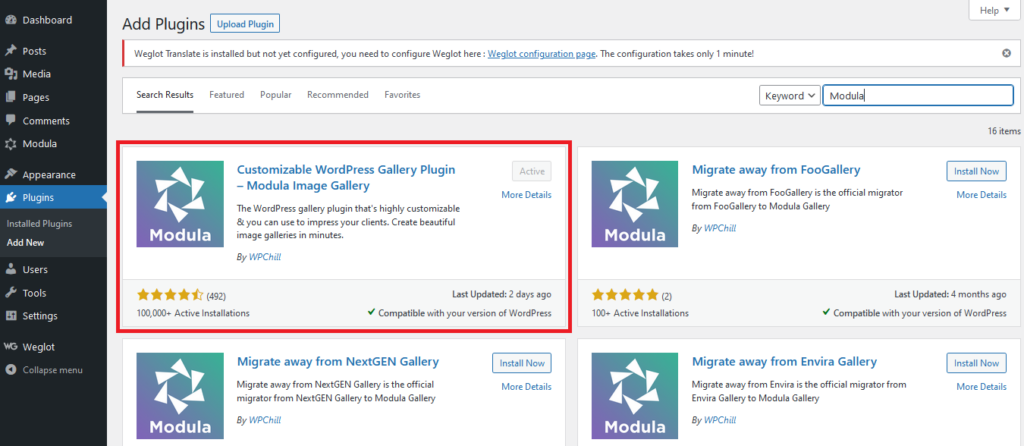The height and width of the screenshot is (446, 1024).
Task: Open Posts via its pin icon
Action: (11, 51)
